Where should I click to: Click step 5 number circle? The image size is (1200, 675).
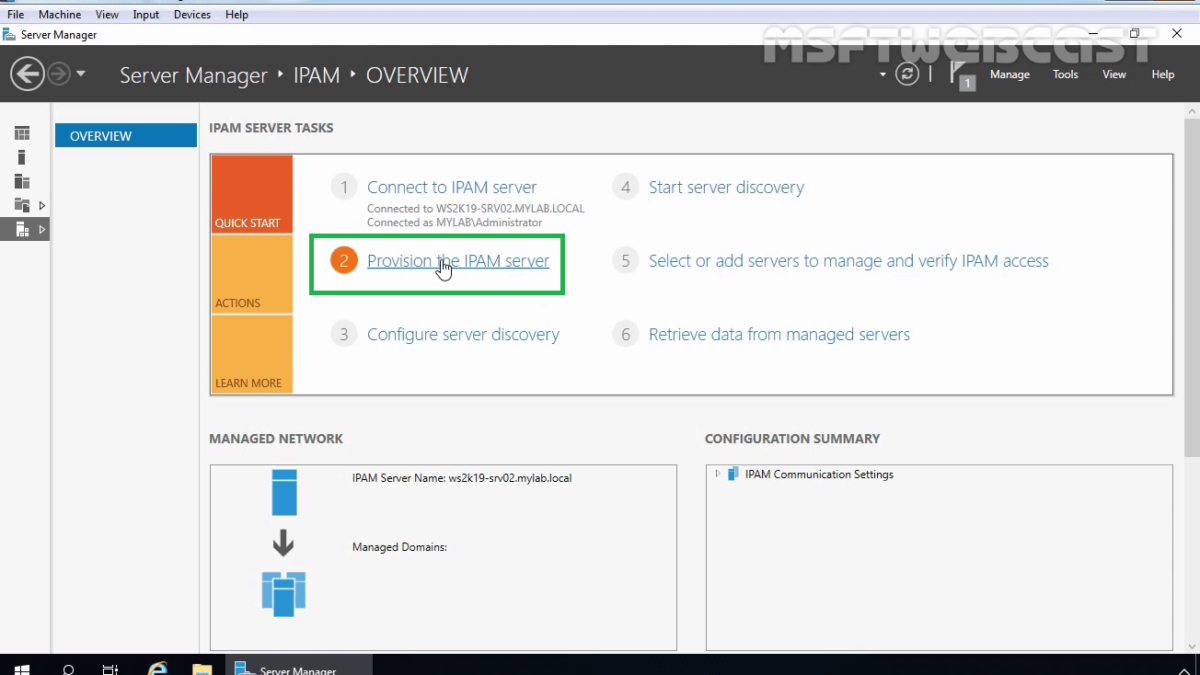pyautogui.click(x=626, y=261)
